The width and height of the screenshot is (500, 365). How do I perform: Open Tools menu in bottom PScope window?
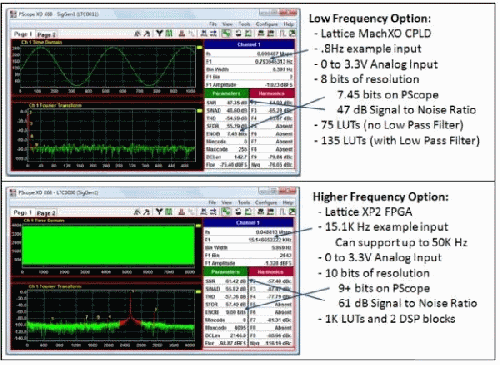tap(244, 202)
